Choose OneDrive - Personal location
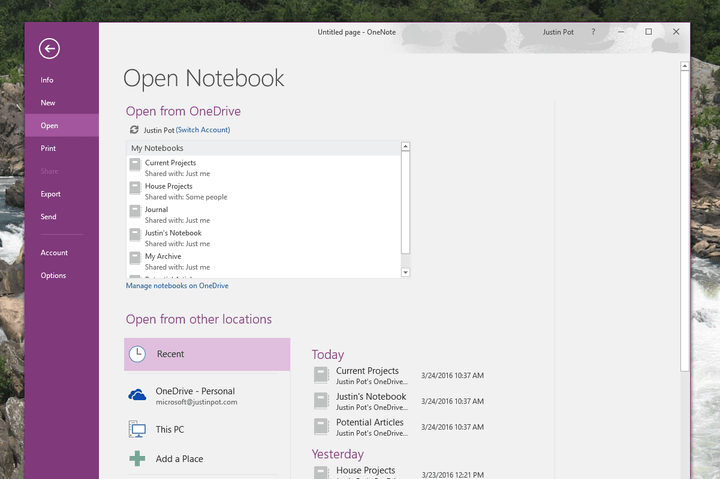Image resolution: width=720 pixels, height=479 pixels. pyautogui.click(x=207, y=395)
